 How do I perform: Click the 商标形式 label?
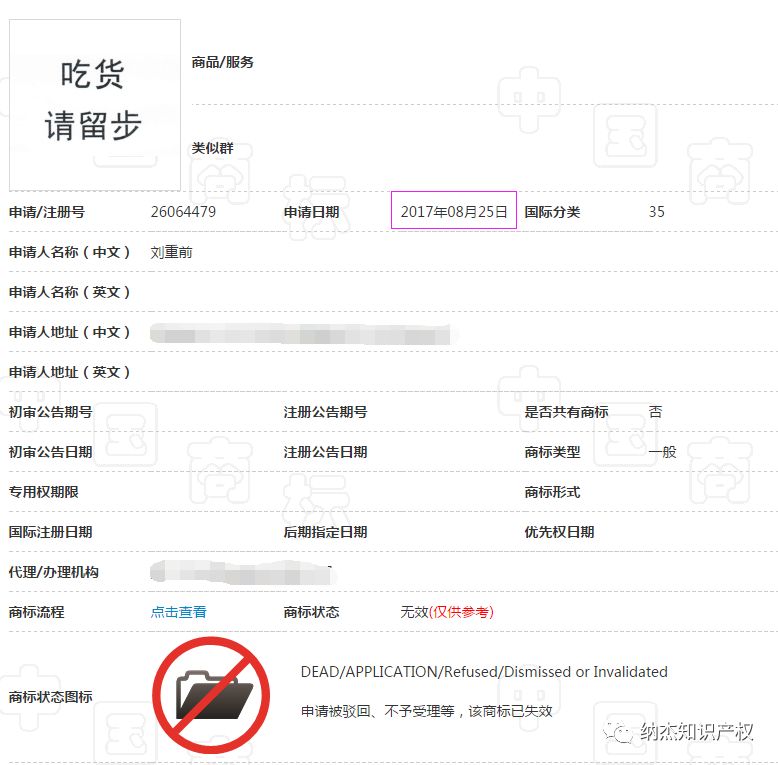coord(552,492)
